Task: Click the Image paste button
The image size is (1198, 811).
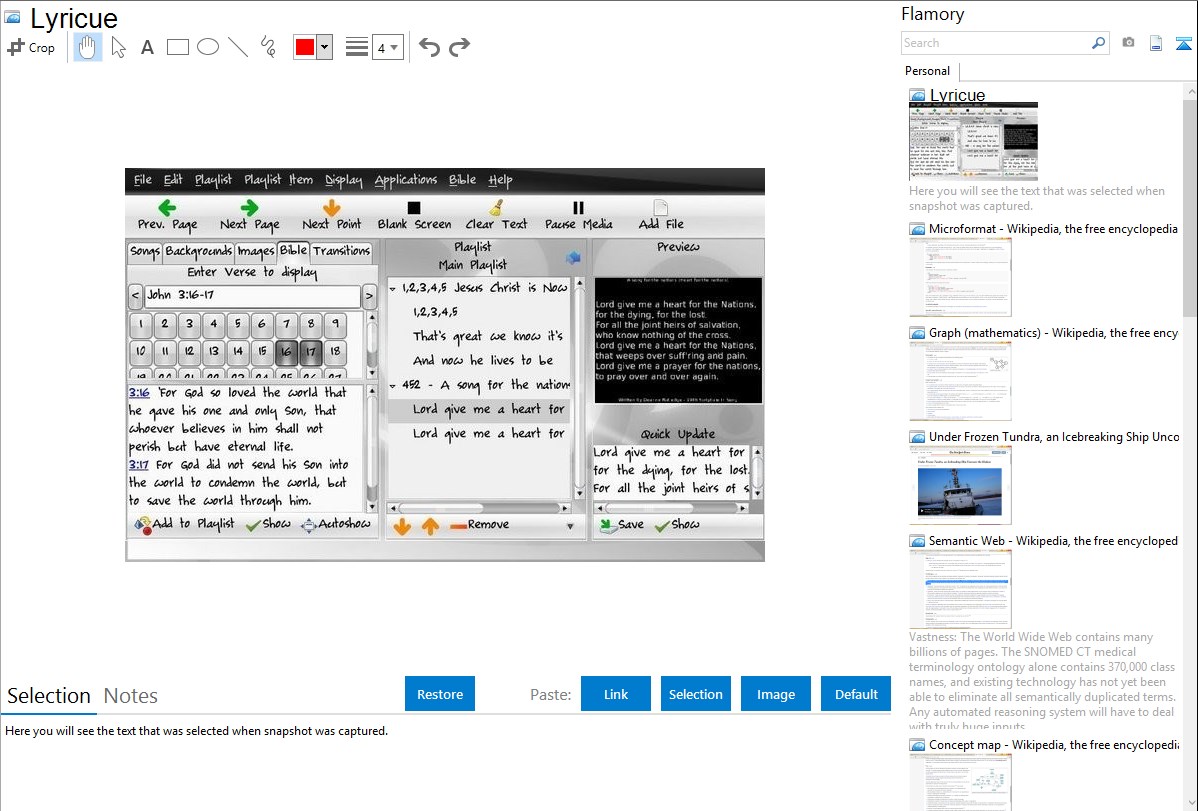Action: point(776,694)
